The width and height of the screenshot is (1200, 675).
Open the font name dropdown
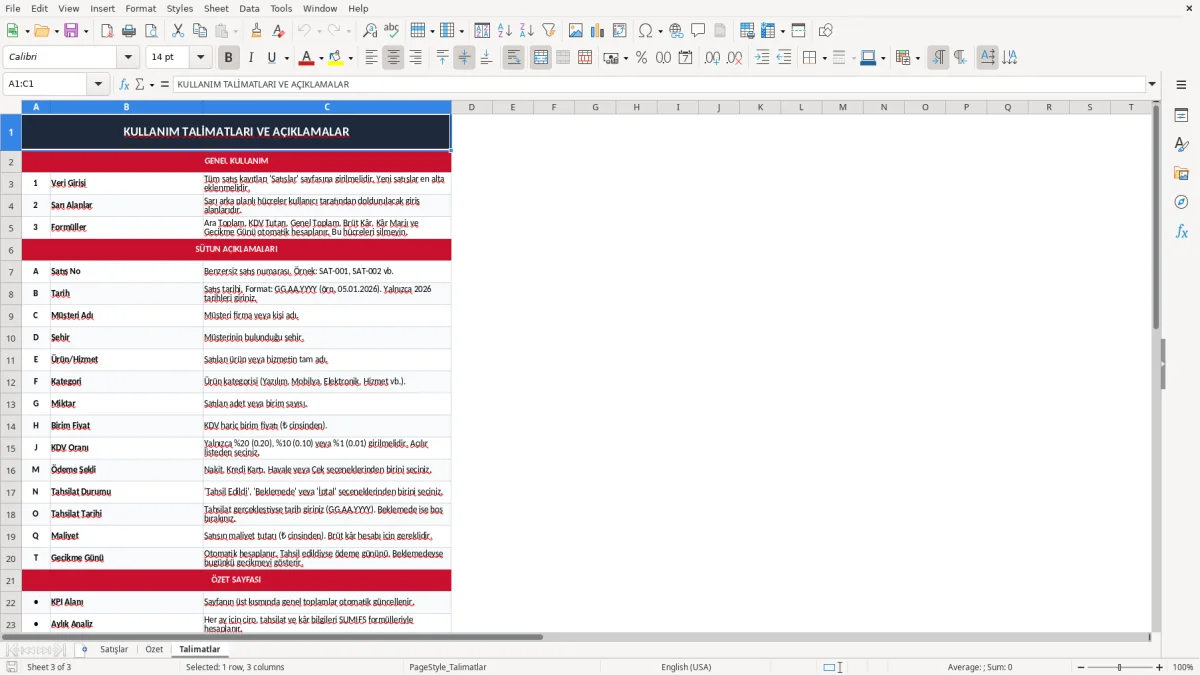click(127, 58)
